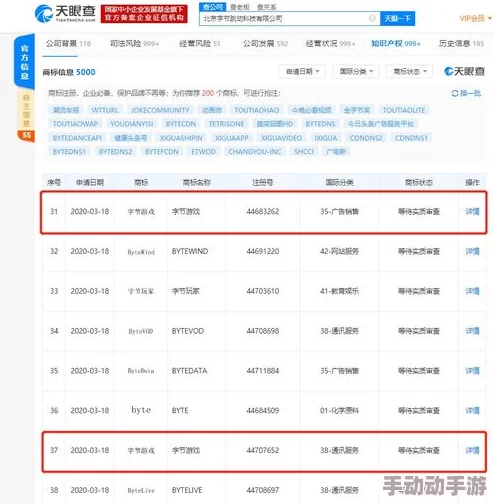This screenshot has width=493, height=504.
Task: Click the 01-化学原料 classification cell
Action: [x=339, y=410]
